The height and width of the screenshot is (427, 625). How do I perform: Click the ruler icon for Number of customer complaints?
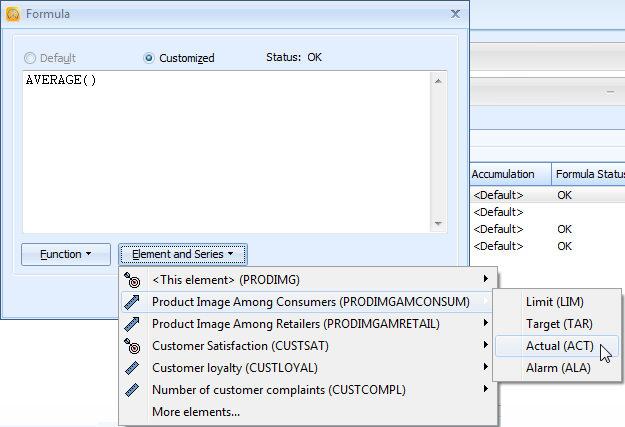pyautogui.click(x=134, y=389)
